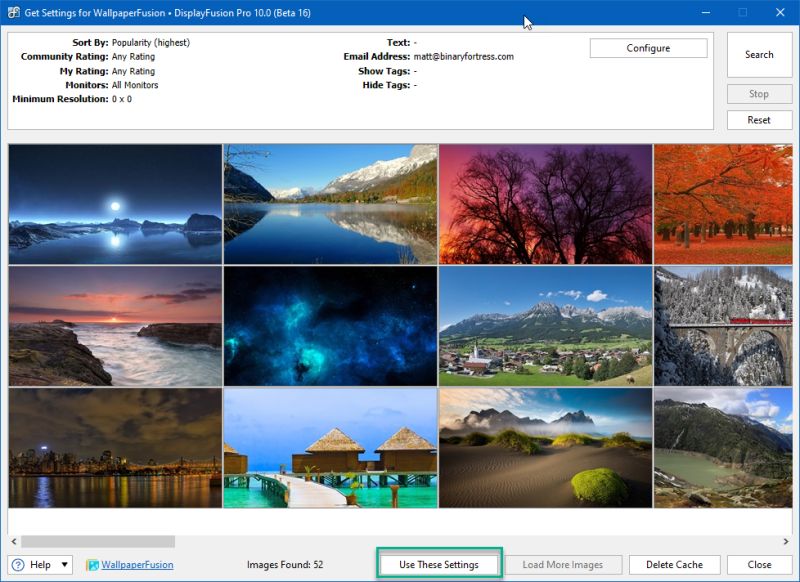Select the moonlit lake wallpaper thumbnail
Screen dimensions: 800x582
click(x=113, y=205)
